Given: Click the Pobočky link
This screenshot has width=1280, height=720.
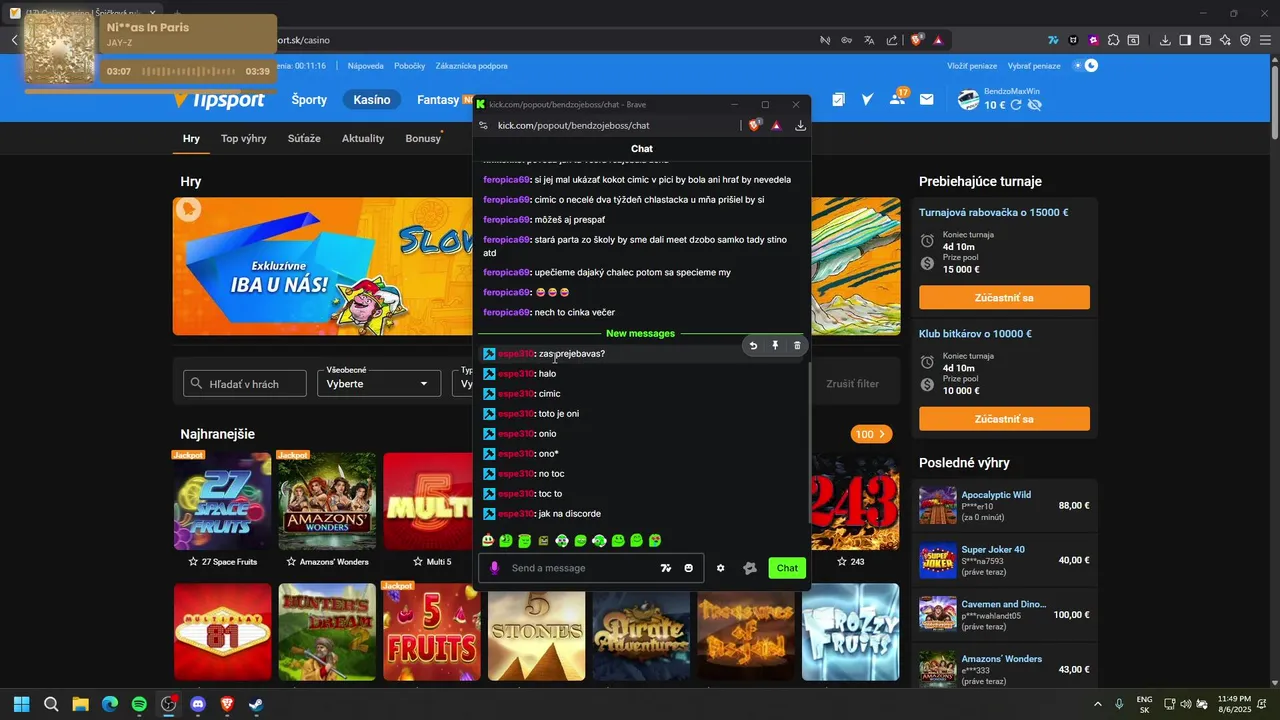Looking at the screenshot, I should [x=410, y=66].
